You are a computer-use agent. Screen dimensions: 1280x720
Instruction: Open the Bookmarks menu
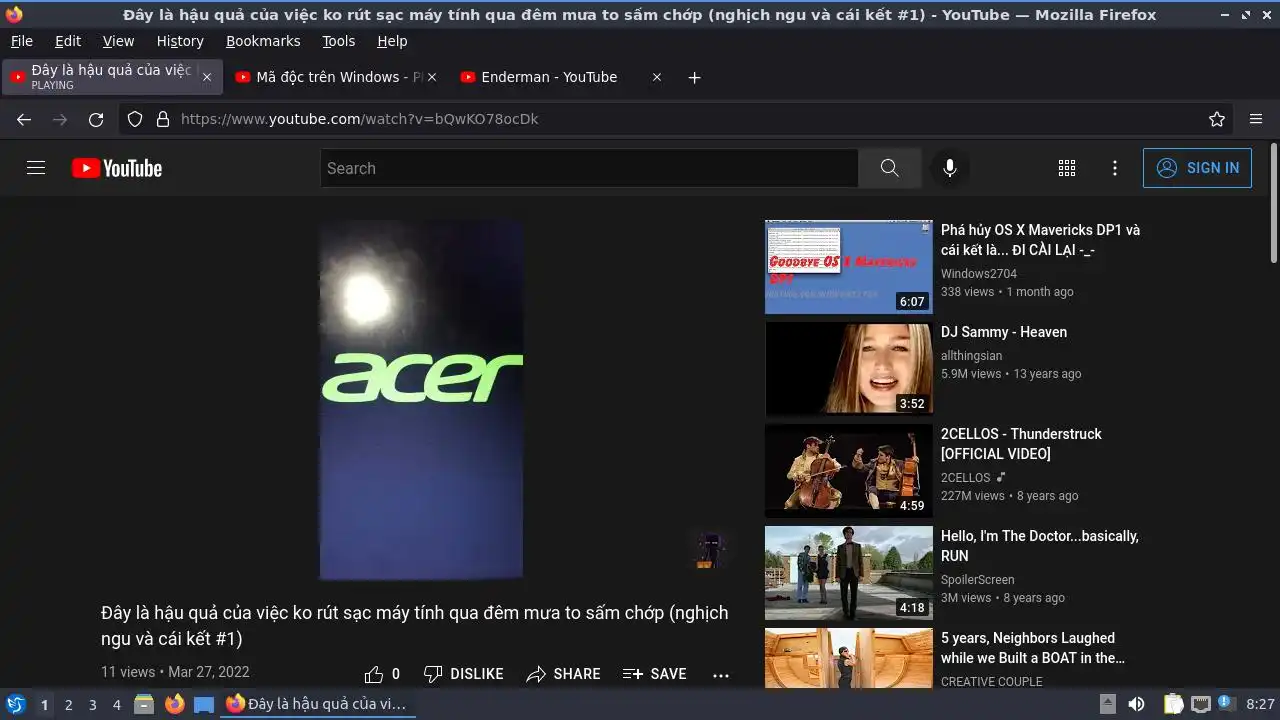263,41
